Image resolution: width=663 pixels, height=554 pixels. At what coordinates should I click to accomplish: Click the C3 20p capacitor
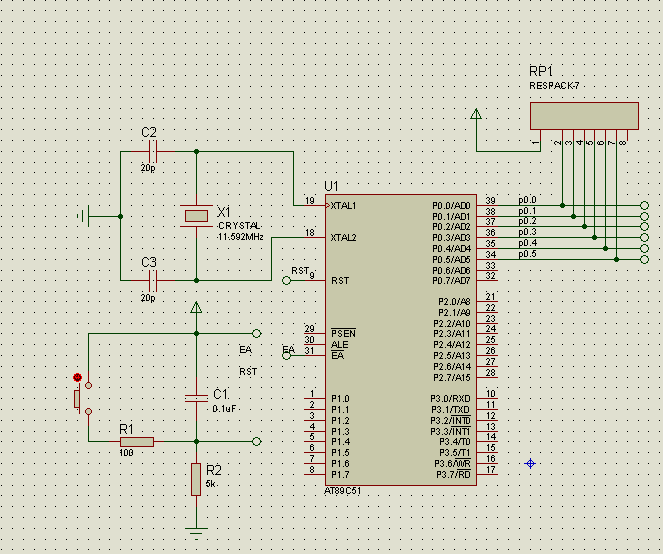click(153, 280)
